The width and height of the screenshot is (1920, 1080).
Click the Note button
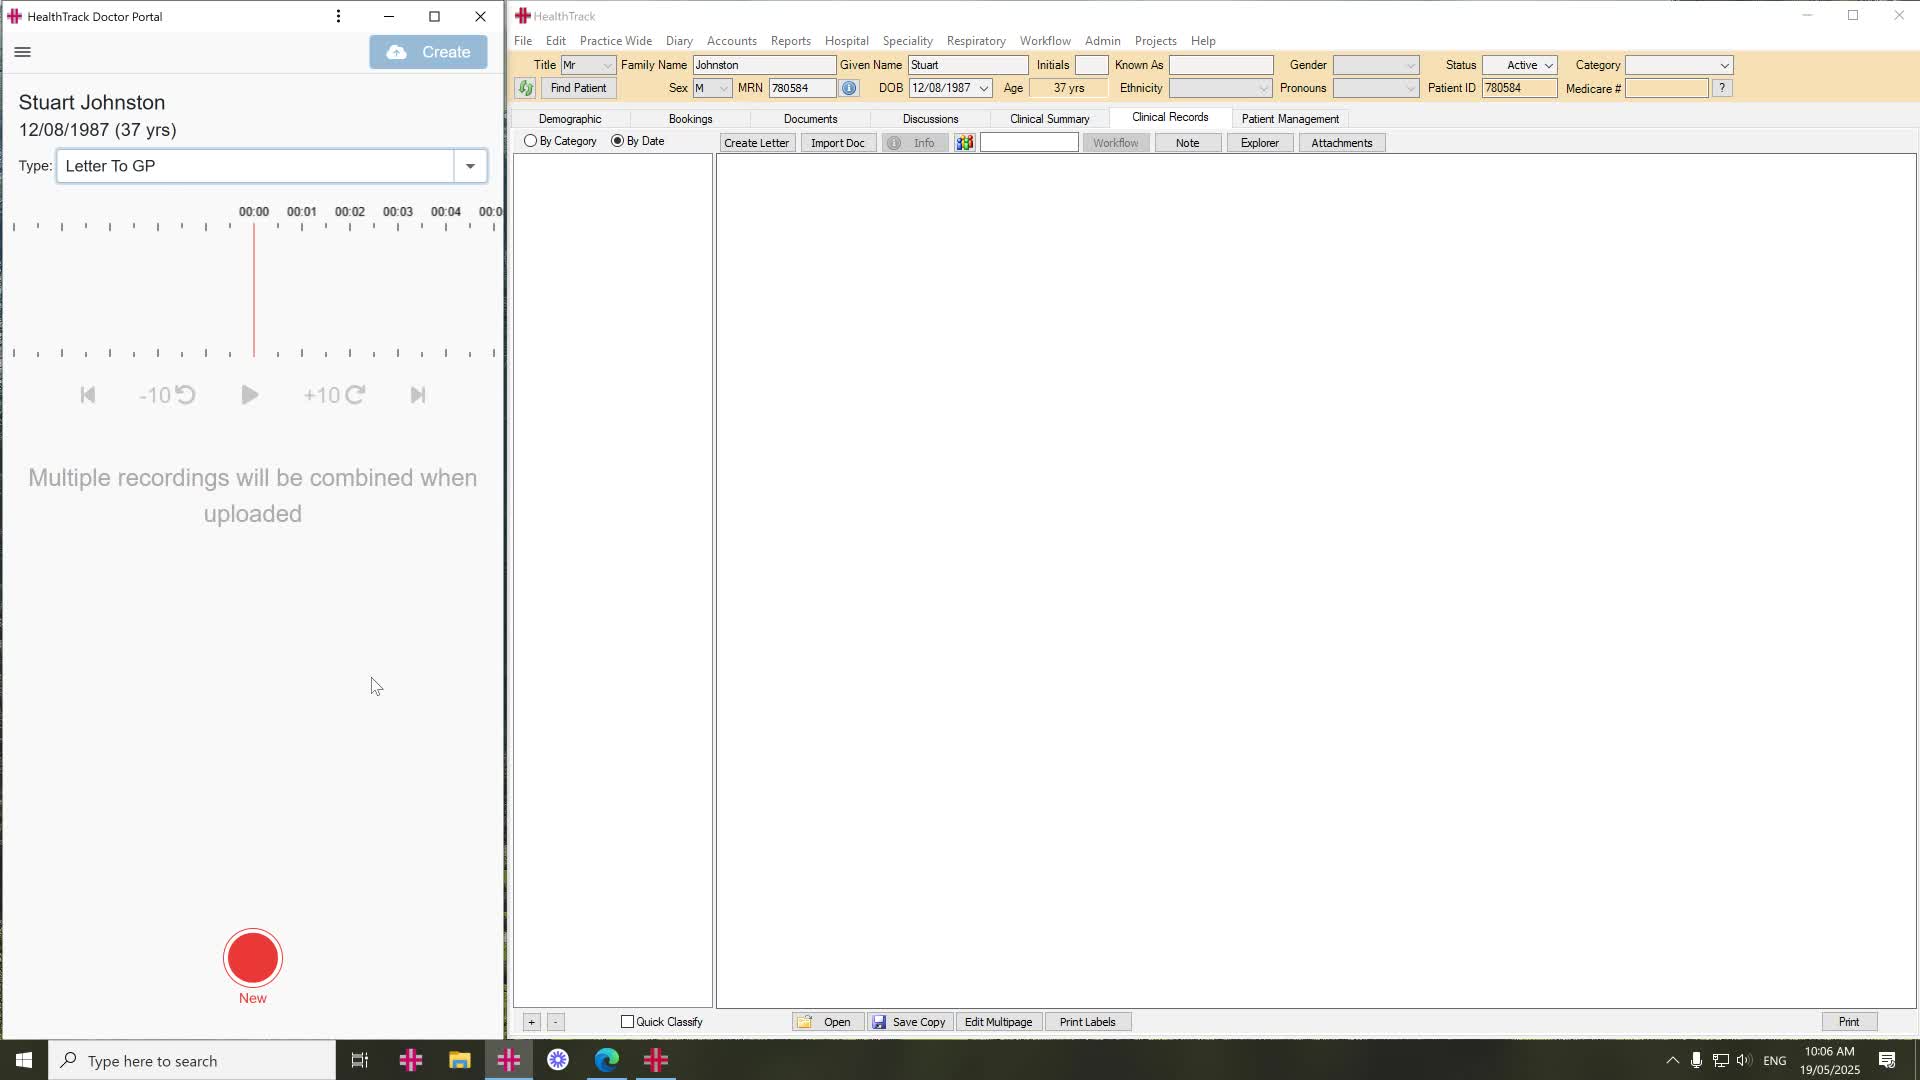pyautogui.click(x=1188, y=143)
